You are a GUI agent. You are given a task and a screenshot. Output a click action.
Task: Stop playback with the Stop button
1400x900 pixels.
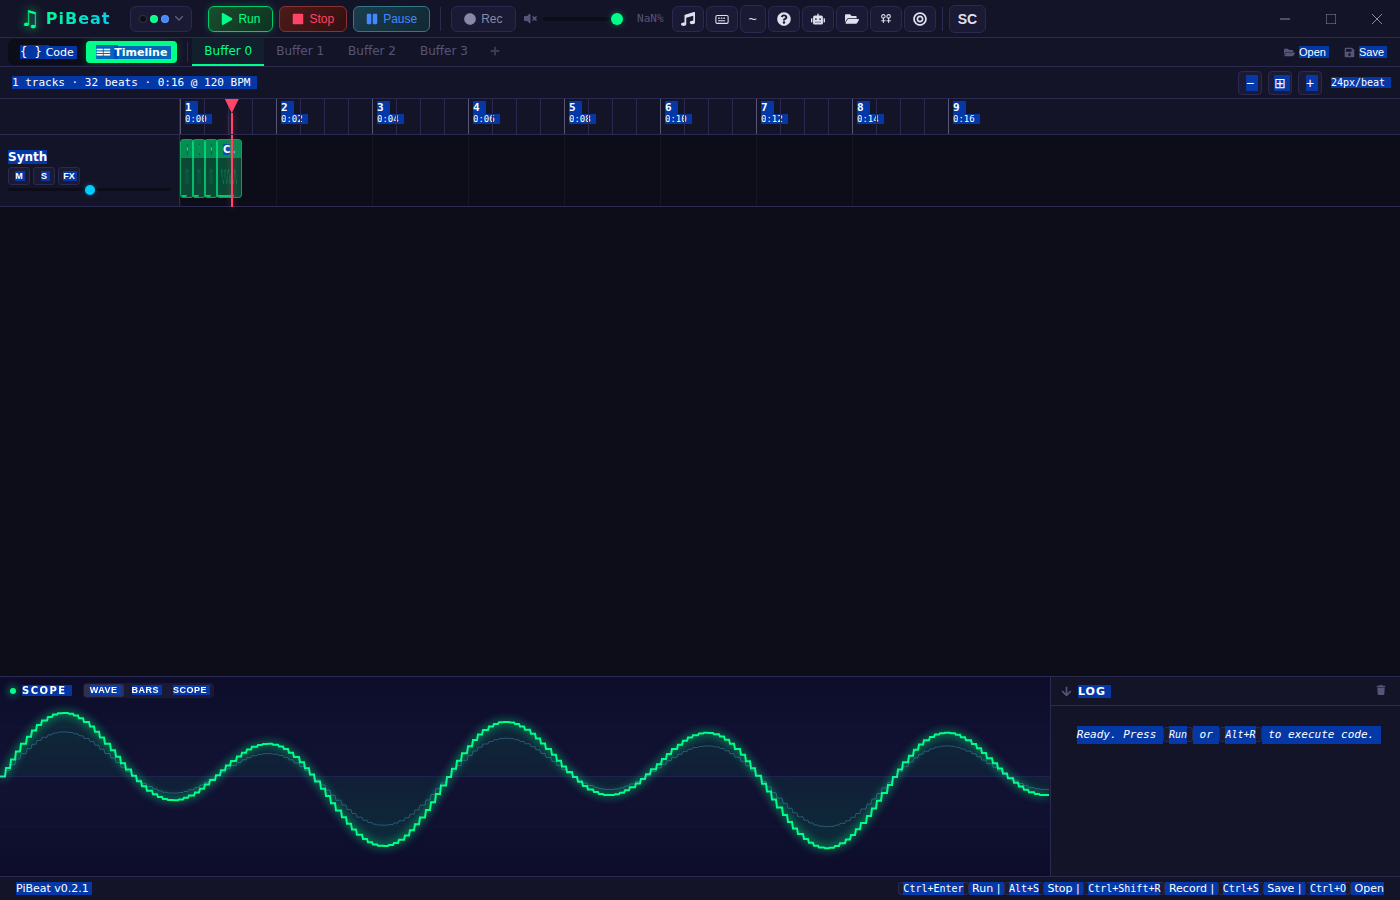(x=313, y=19)
